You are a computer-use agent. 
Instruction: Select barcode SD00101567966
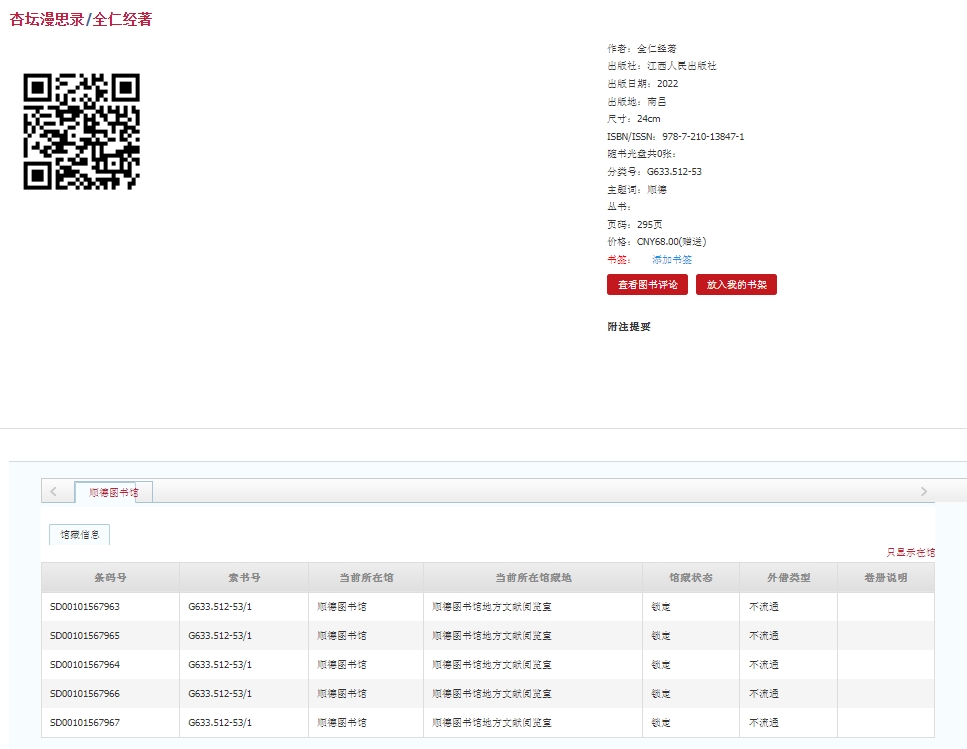click(85, 694)
